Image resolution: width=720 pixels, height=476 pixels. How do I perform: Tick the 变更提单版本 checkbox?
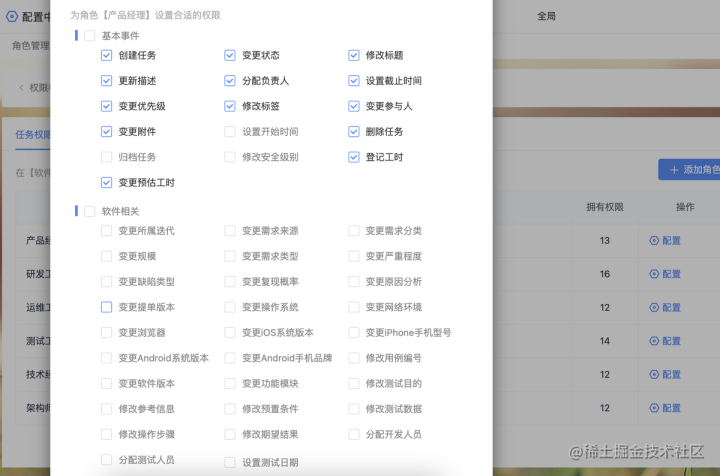click(x=106, y=307)
